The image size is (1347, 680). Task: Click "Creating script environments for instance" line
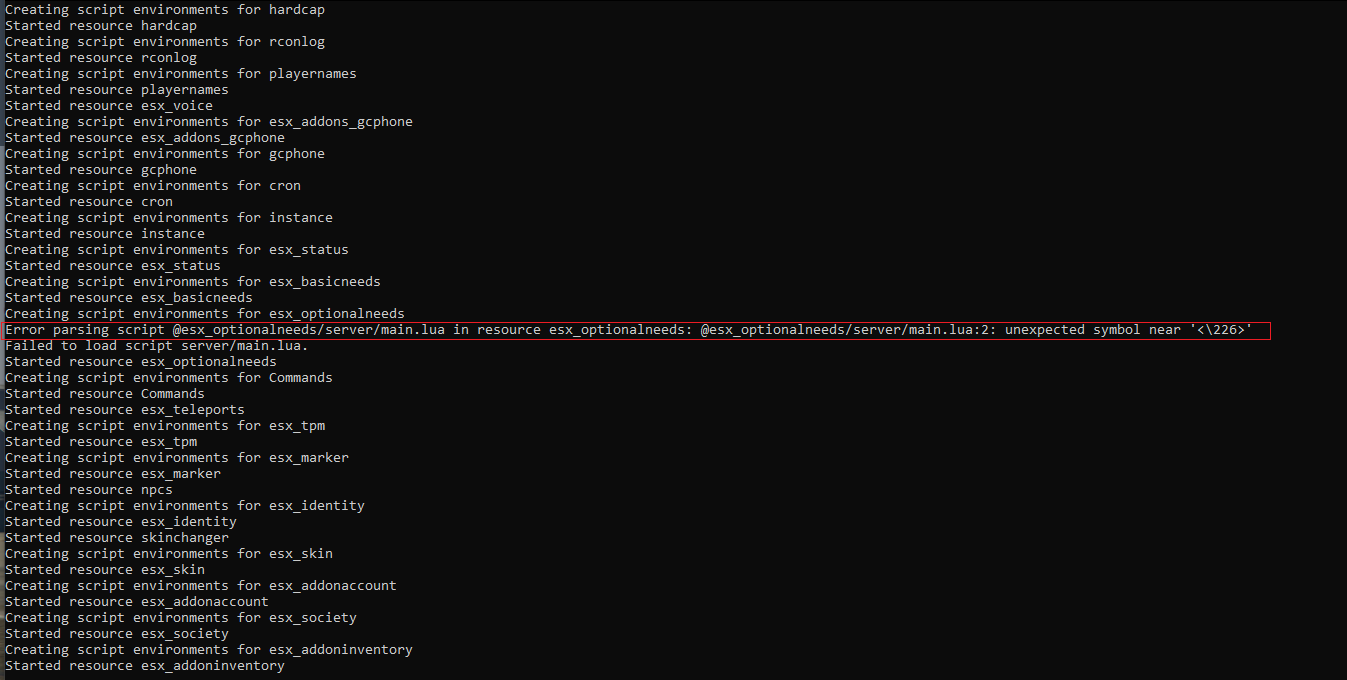click(169, 218)
